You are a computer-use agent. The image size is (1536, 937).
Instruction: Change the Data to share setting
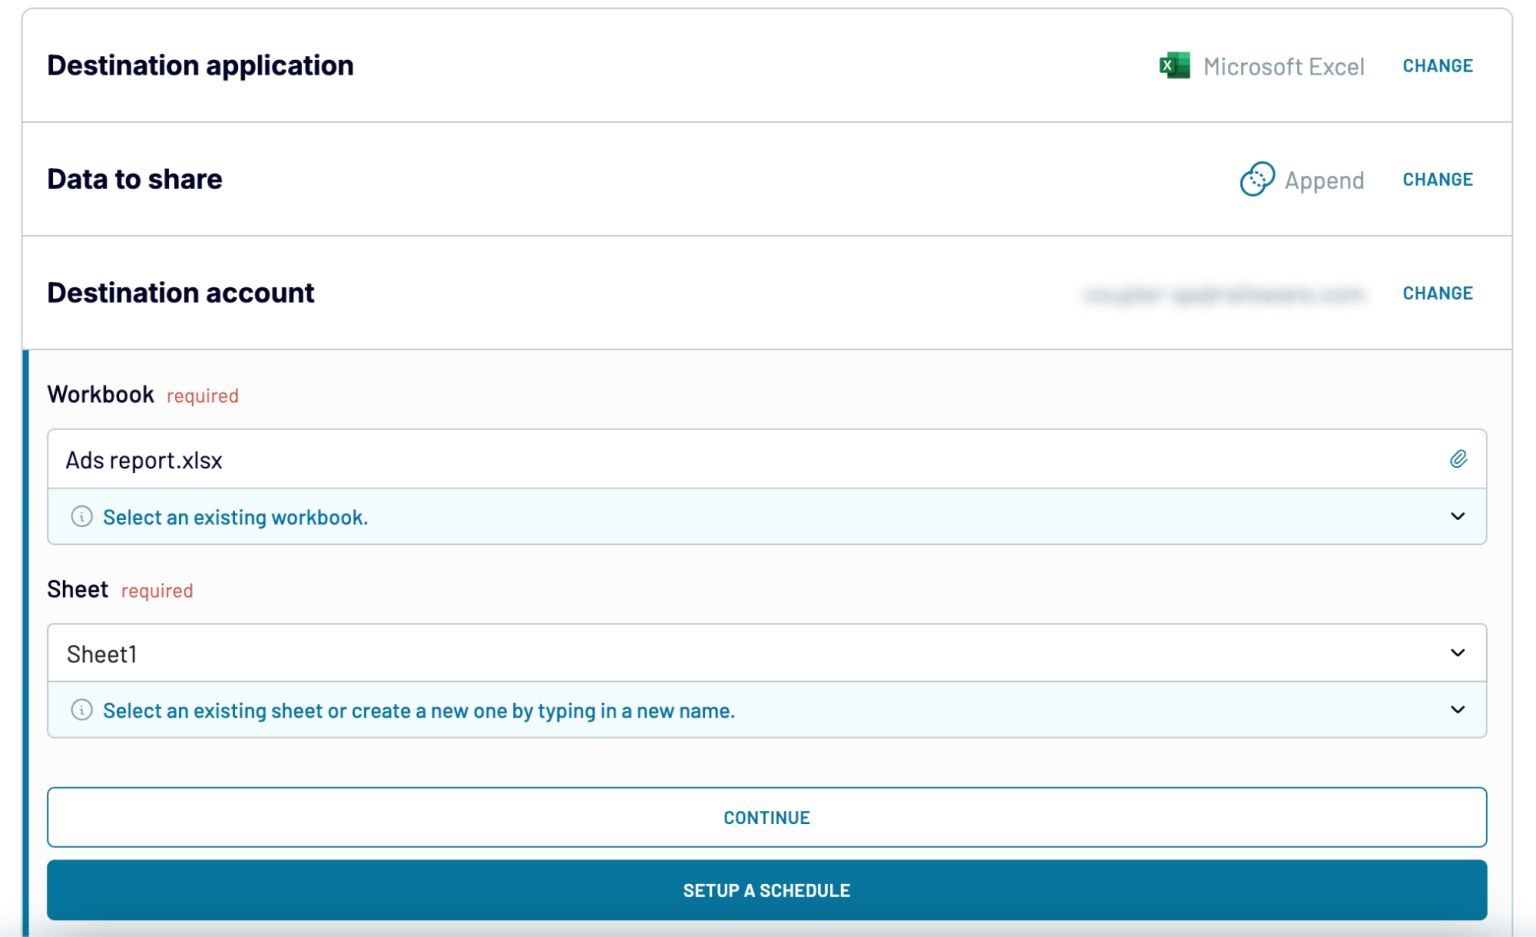[1437, 180]
